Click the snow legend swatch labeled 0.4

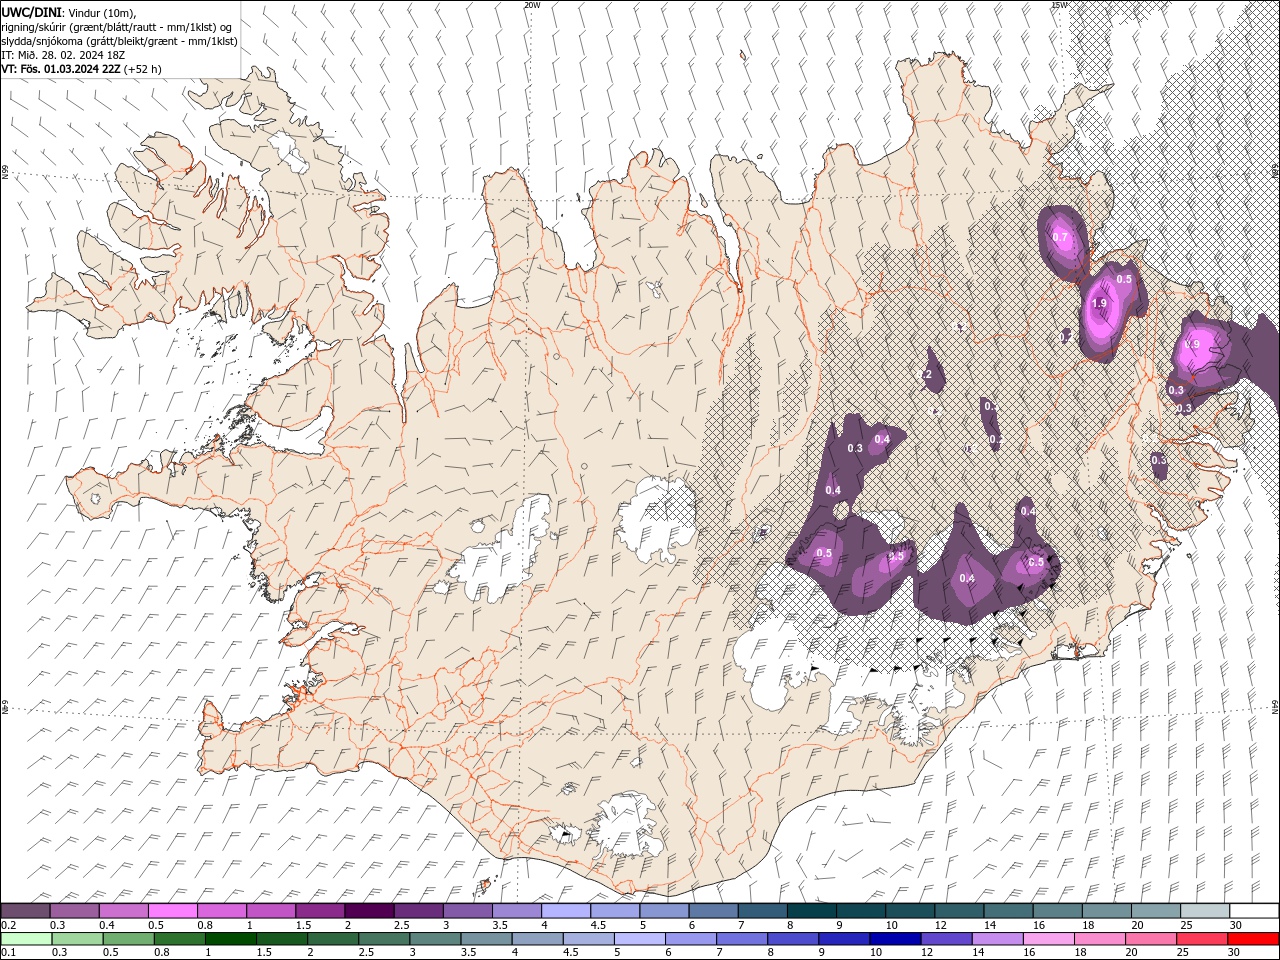pyautogui.click(x=124, y=911)
